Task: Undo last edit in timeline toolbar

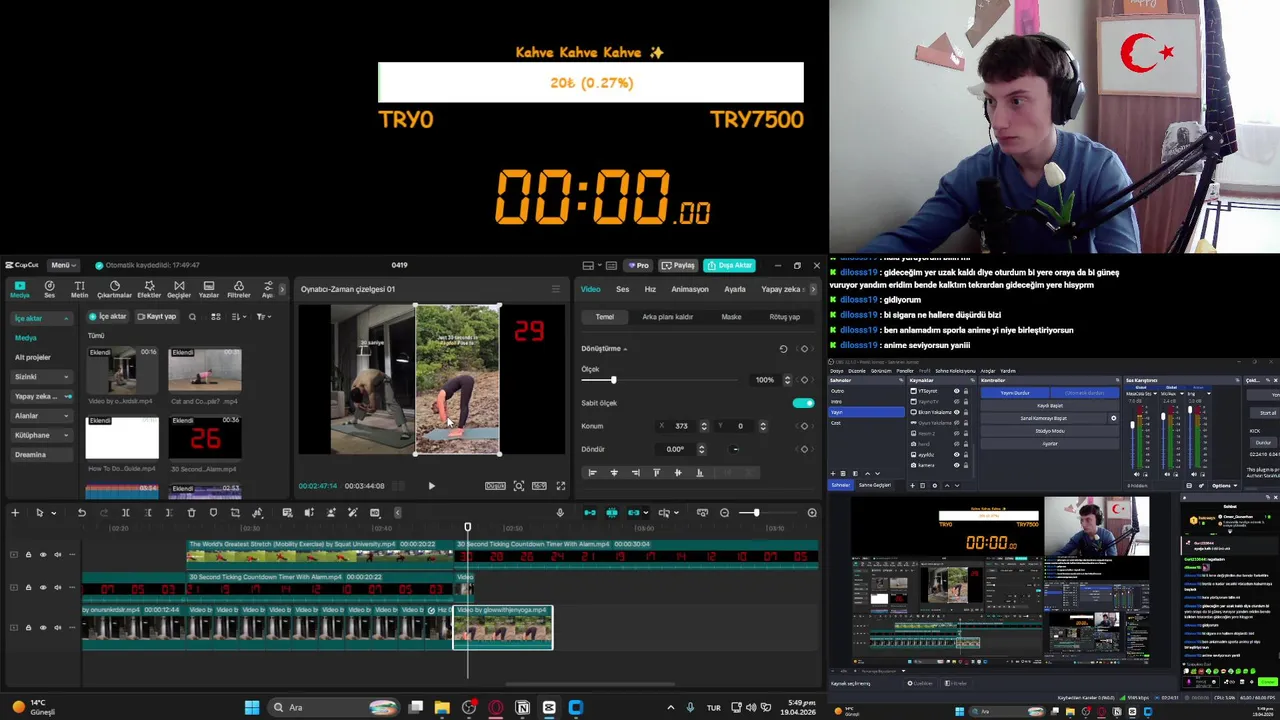Action: [x=82, y=513]
